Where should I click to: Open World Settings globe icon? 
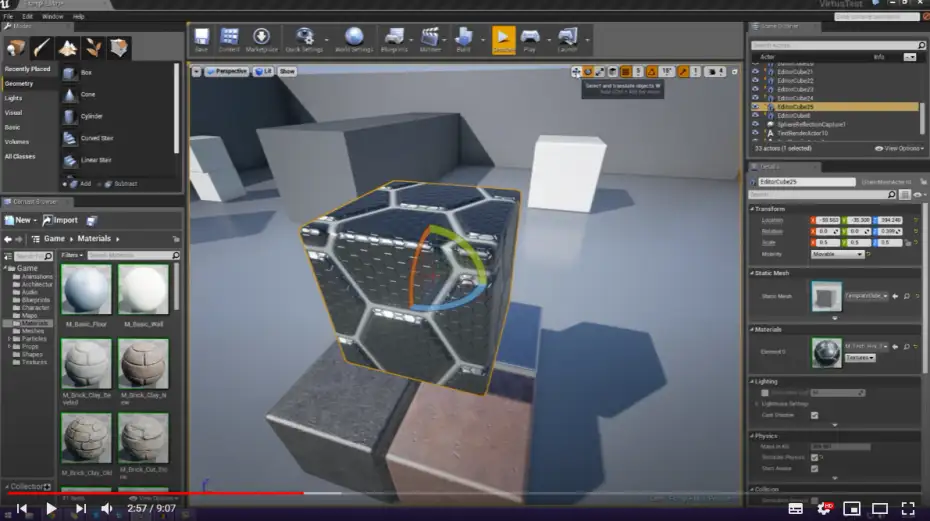(354, 40)
